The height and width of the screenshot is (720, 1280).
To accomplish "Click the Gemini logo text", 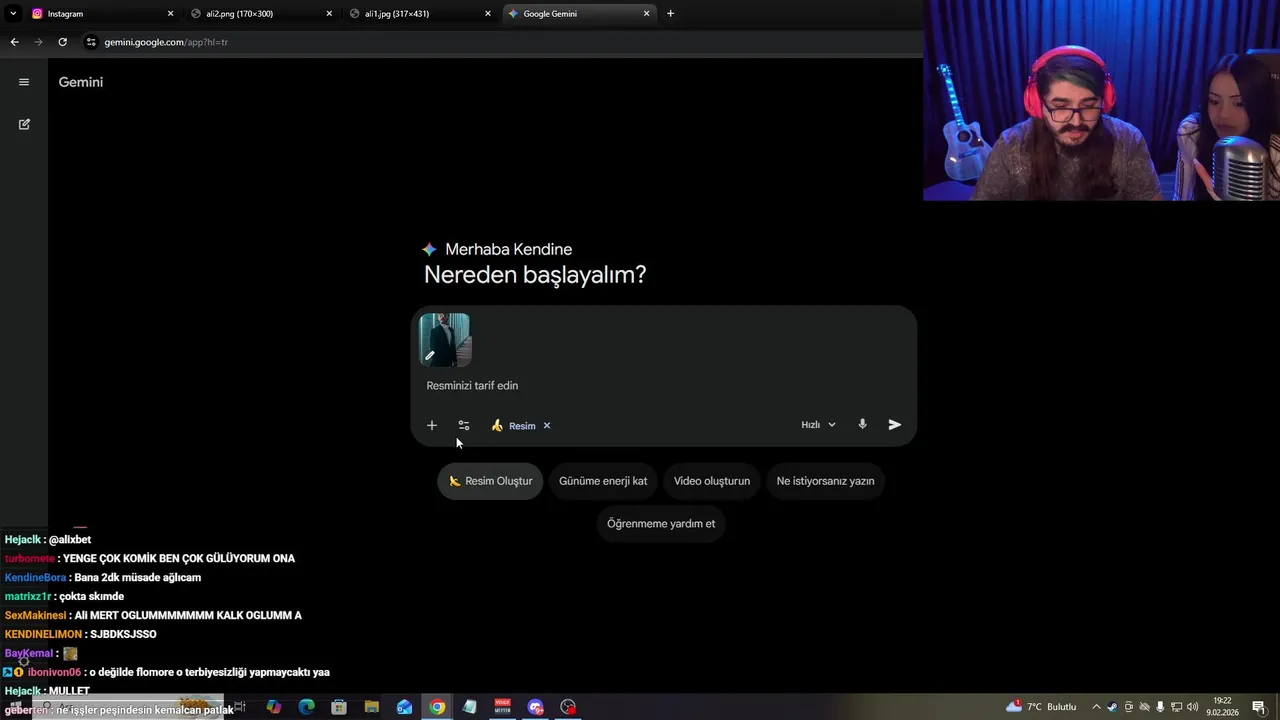I will (x=81, y=82).
